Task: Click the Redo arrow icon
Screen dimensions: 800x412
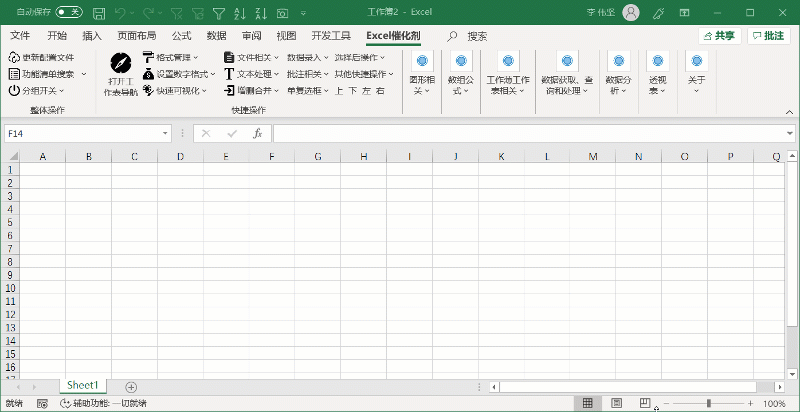Action: [x=148, y=12]
